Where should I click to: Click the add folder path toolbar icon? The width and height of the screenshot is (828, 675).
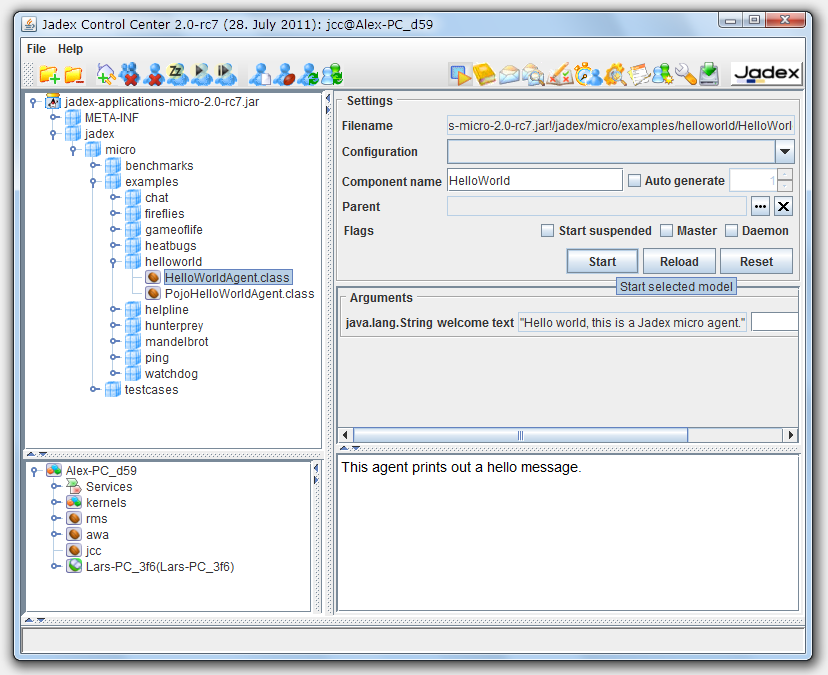click(49, 74)
